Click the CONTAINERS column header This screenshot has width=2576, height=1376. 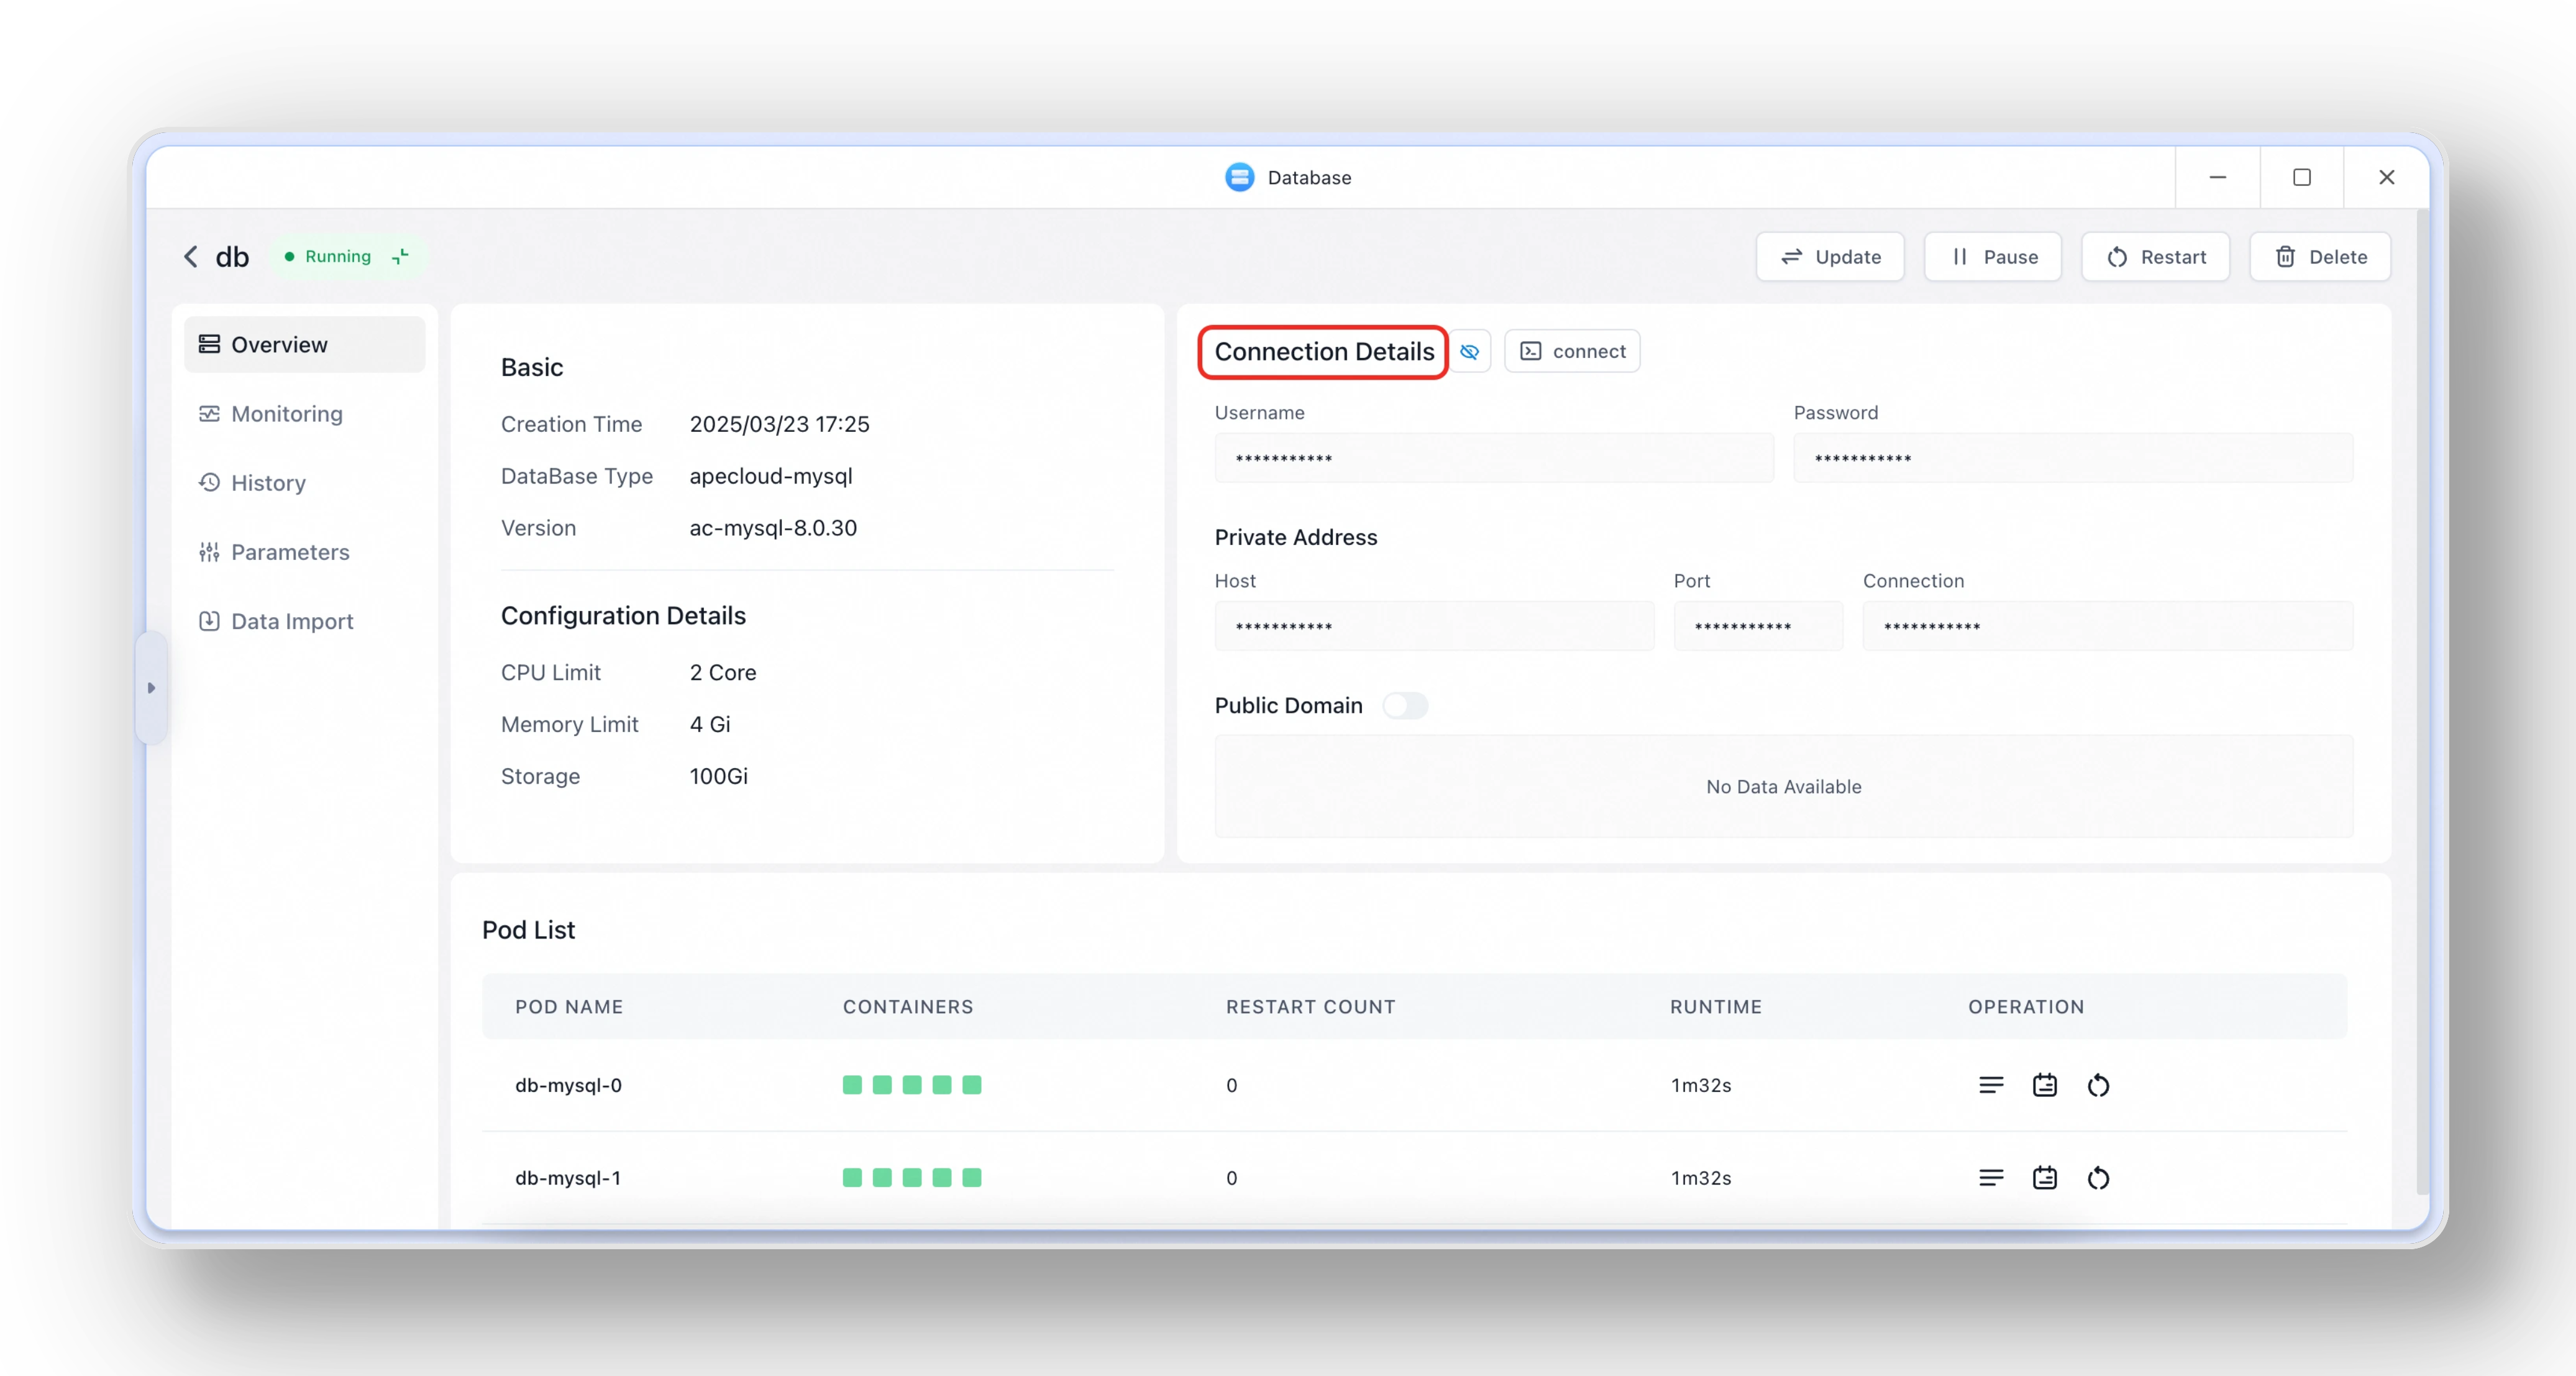pyautogui.click(x=908, y=1007)
